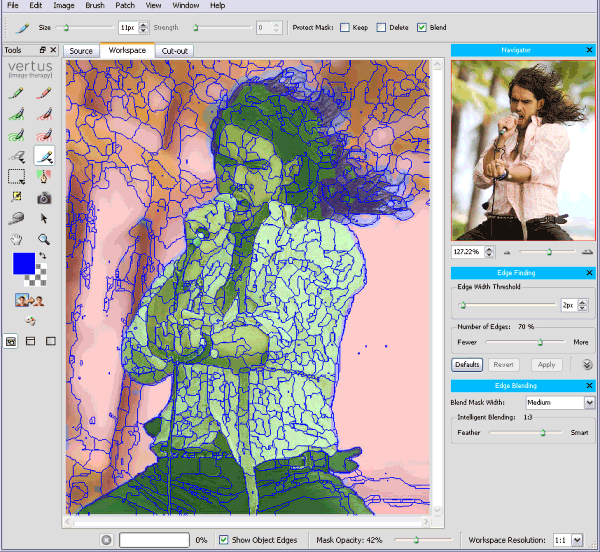The image size is (600, 552).
Task: Switch to the Source tab
Action: tap(81, 50)
